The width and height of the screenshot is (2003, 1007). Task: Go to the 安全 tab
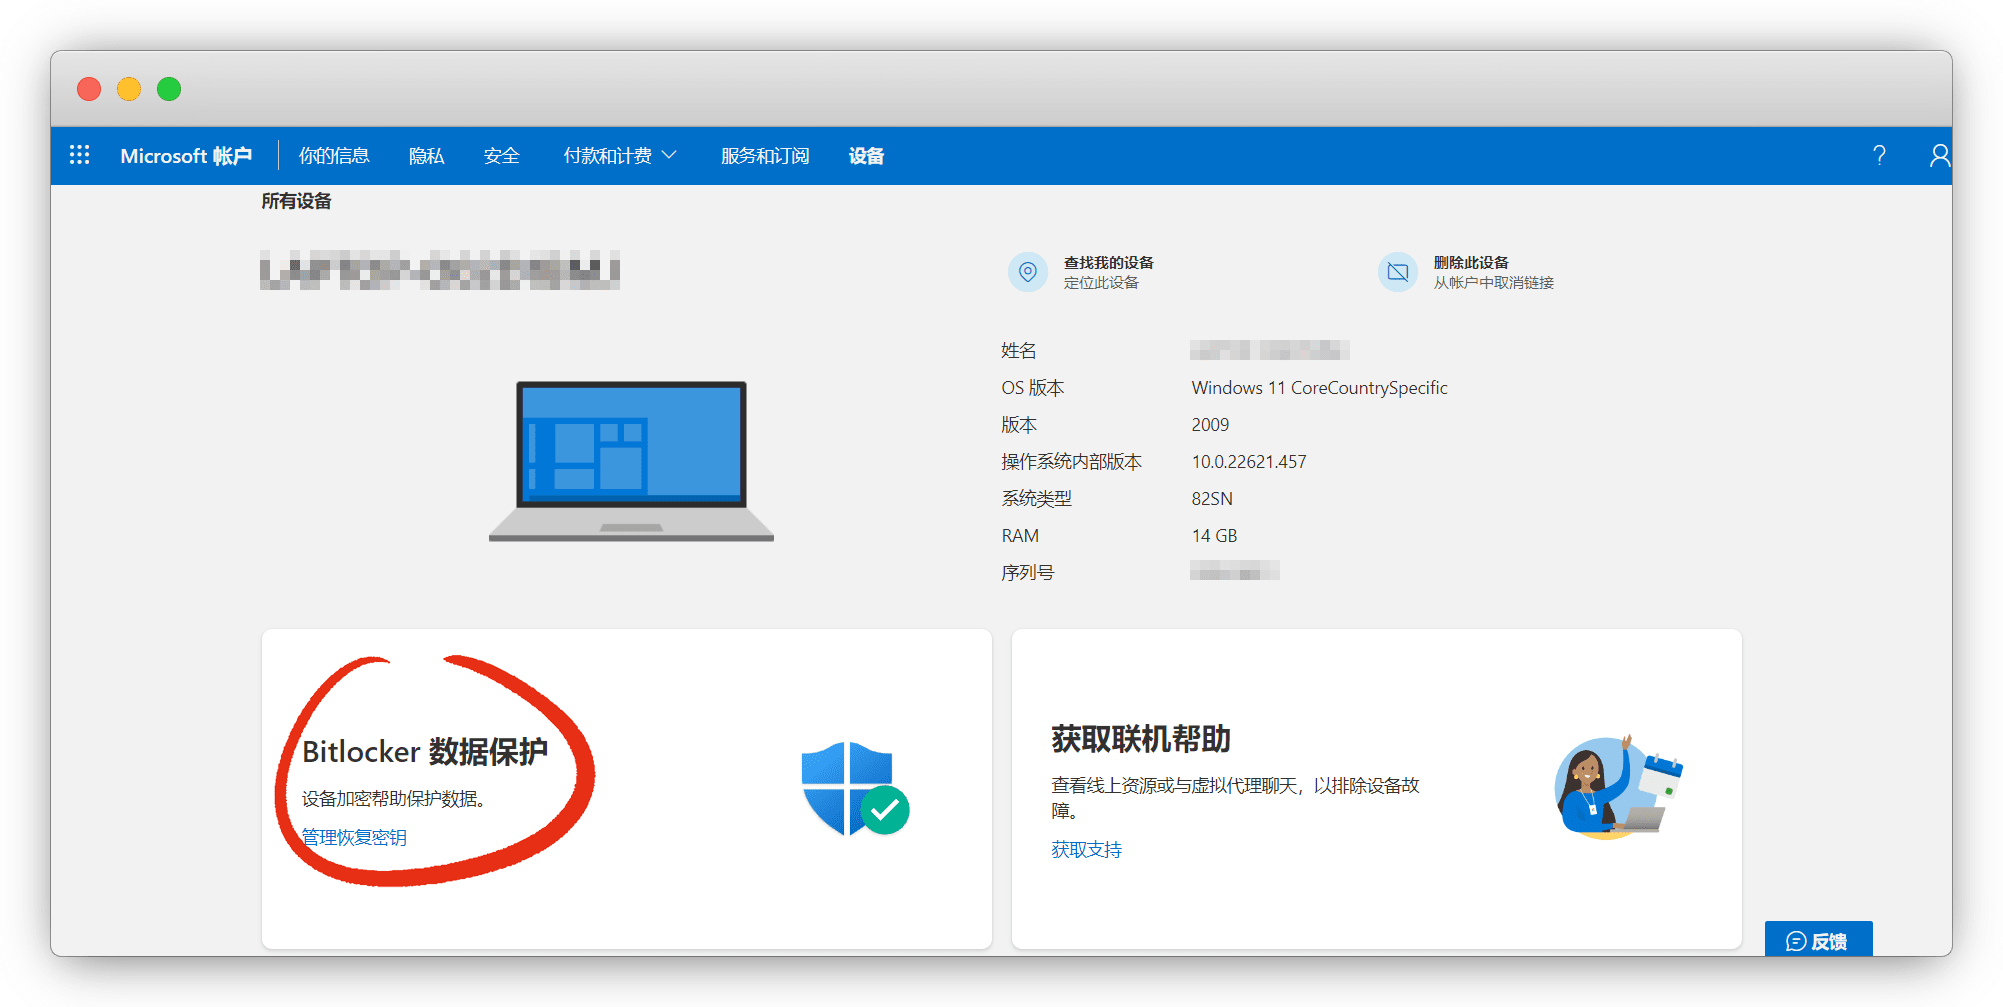click(501, 156)
